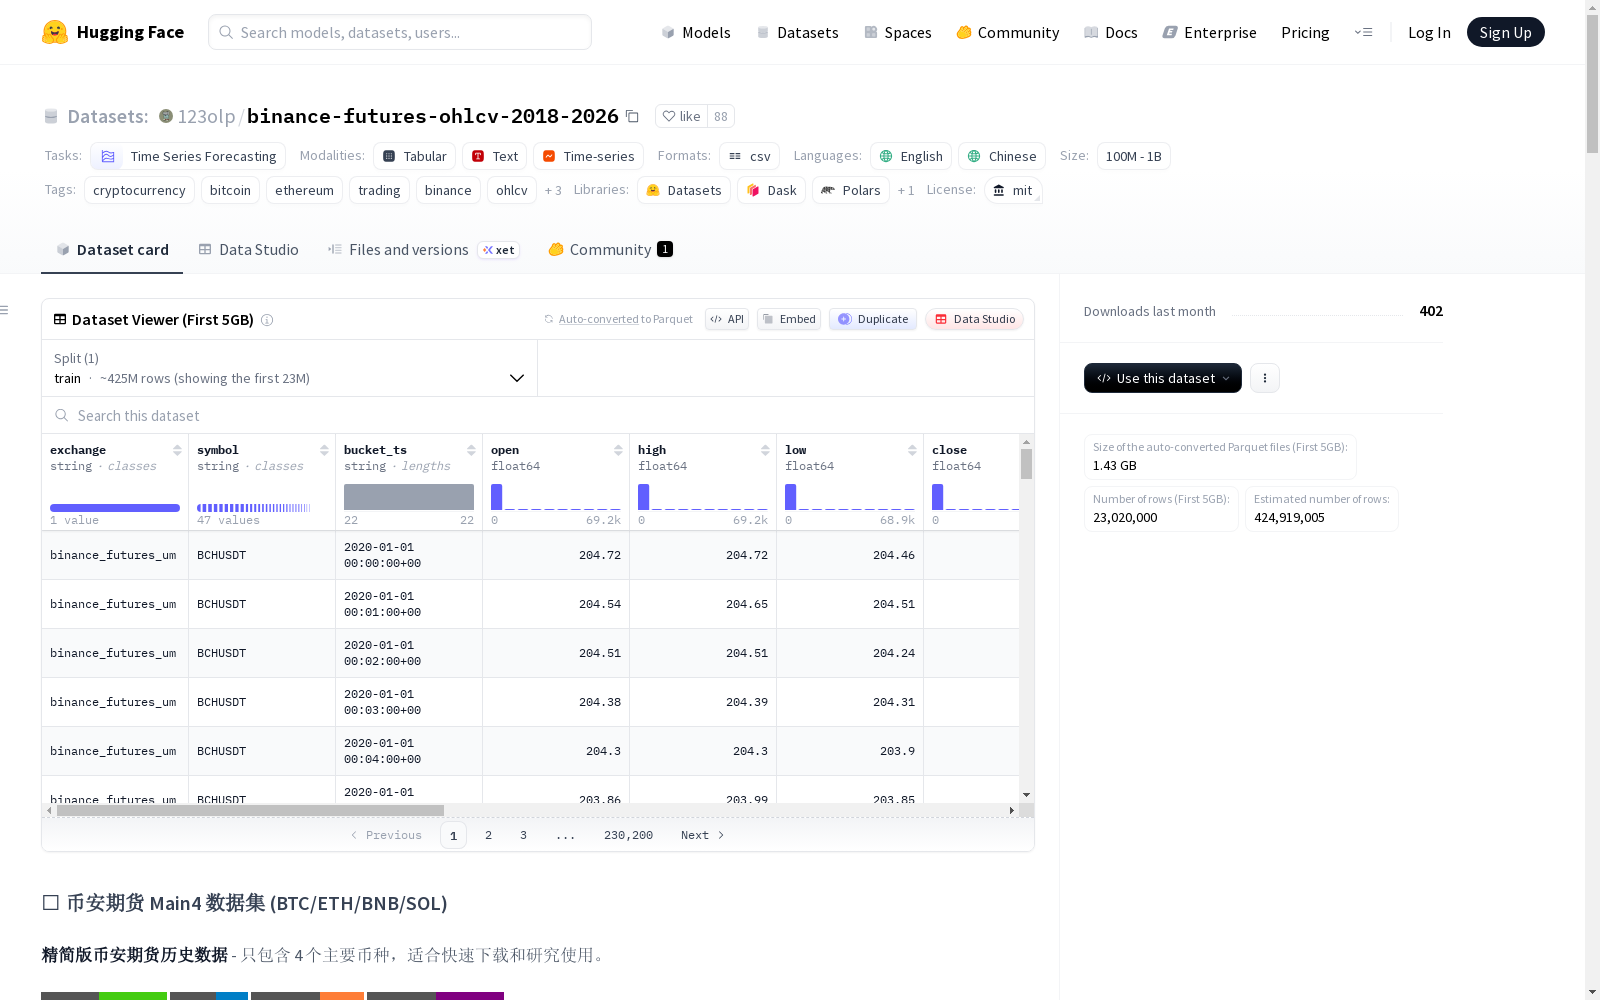Sort by the low column icon
The width and height of the screenshot is (1600, 1000).
(x=912, y=450)
